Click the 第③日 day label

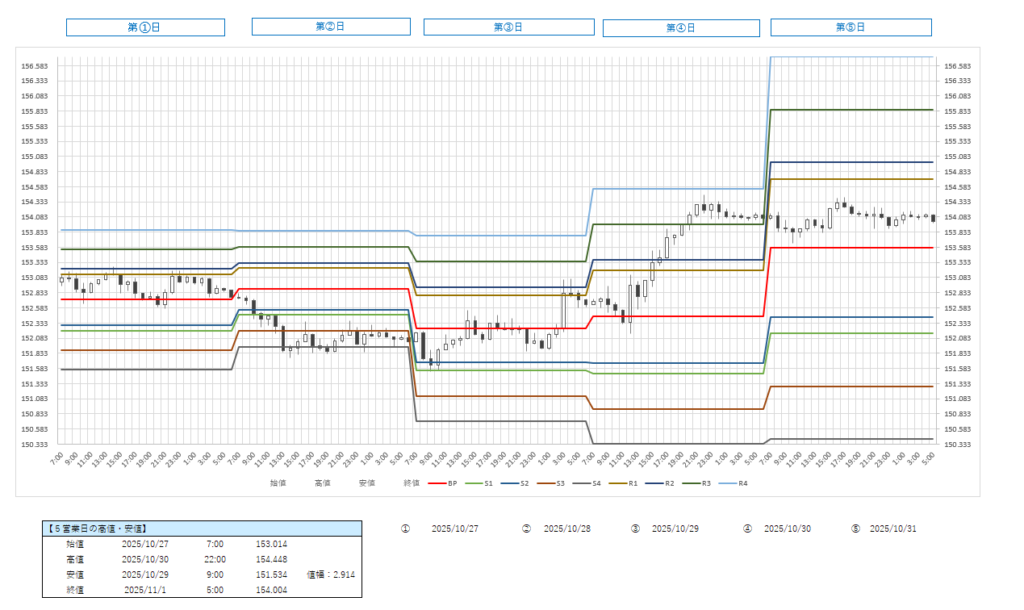(508, 27)
